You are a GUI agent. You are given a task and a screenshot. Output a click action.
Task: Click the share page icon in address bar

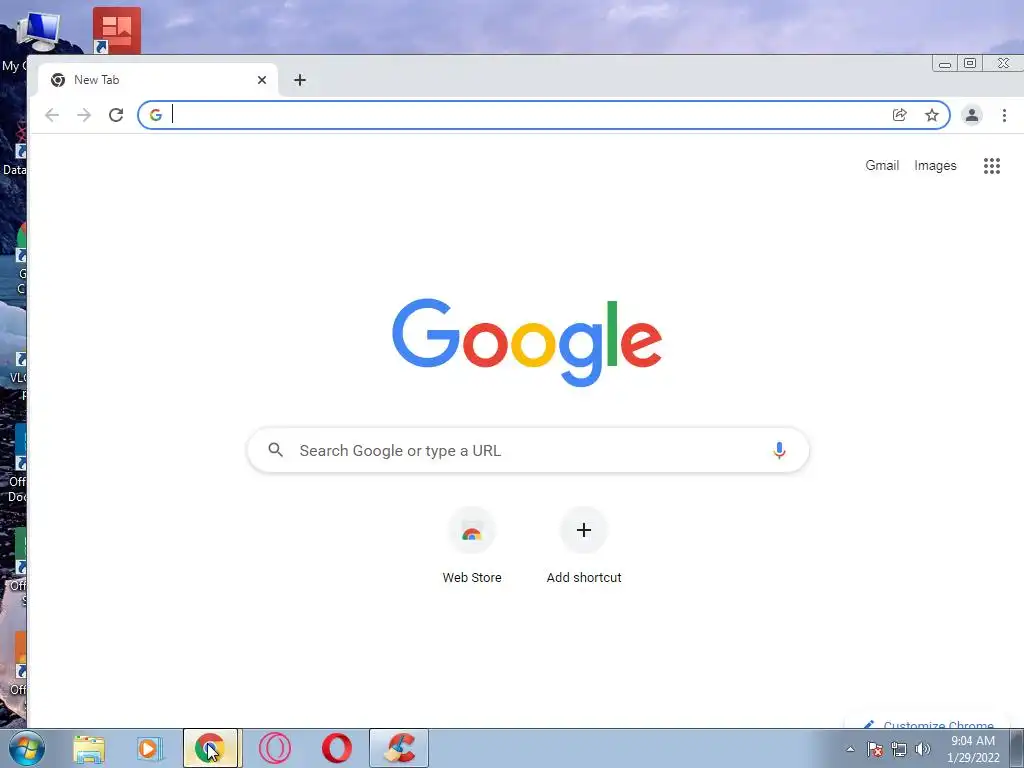(x=899, y=116)
